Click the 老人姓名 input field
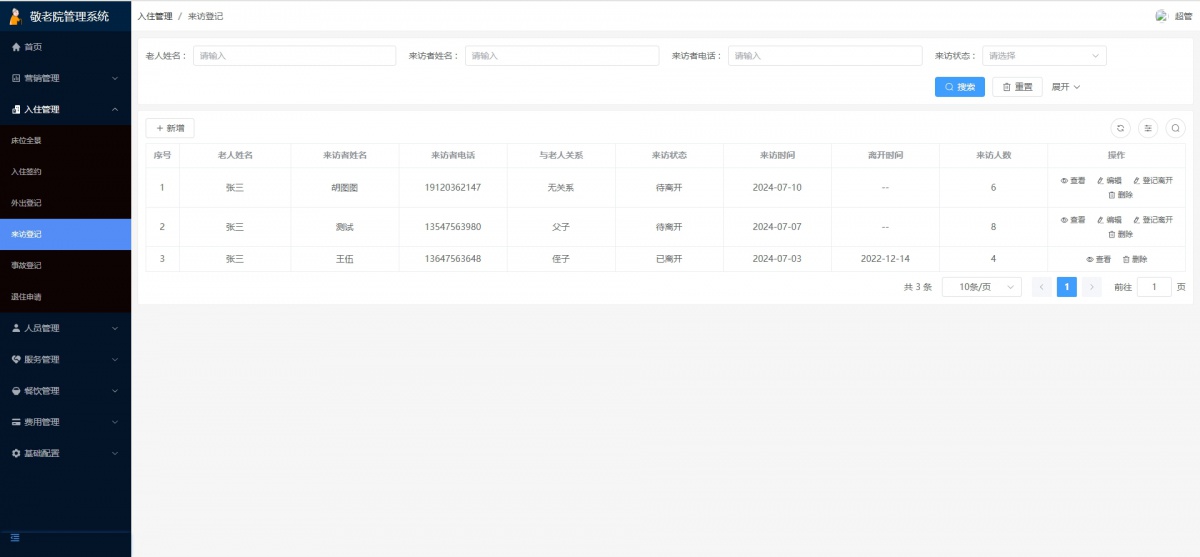The width and height of the screenshot is (1200, 557). pos(294,56)
